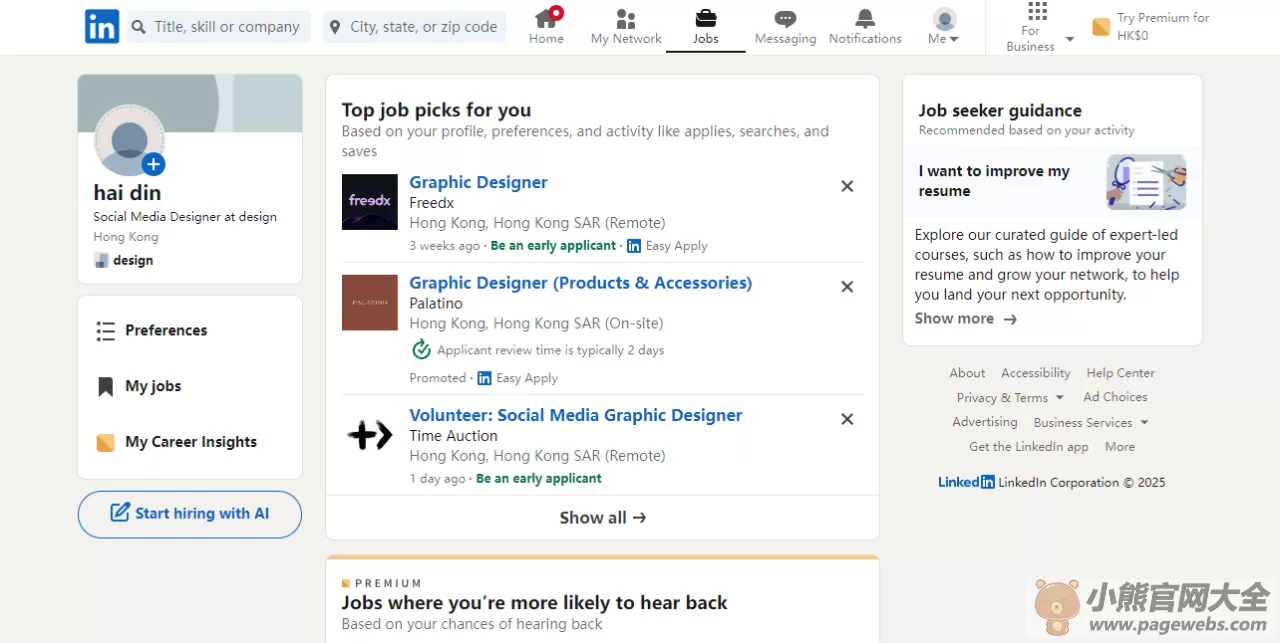Click the My Career Insights premium icon
Screen dimensions: 1280x643
105,442
